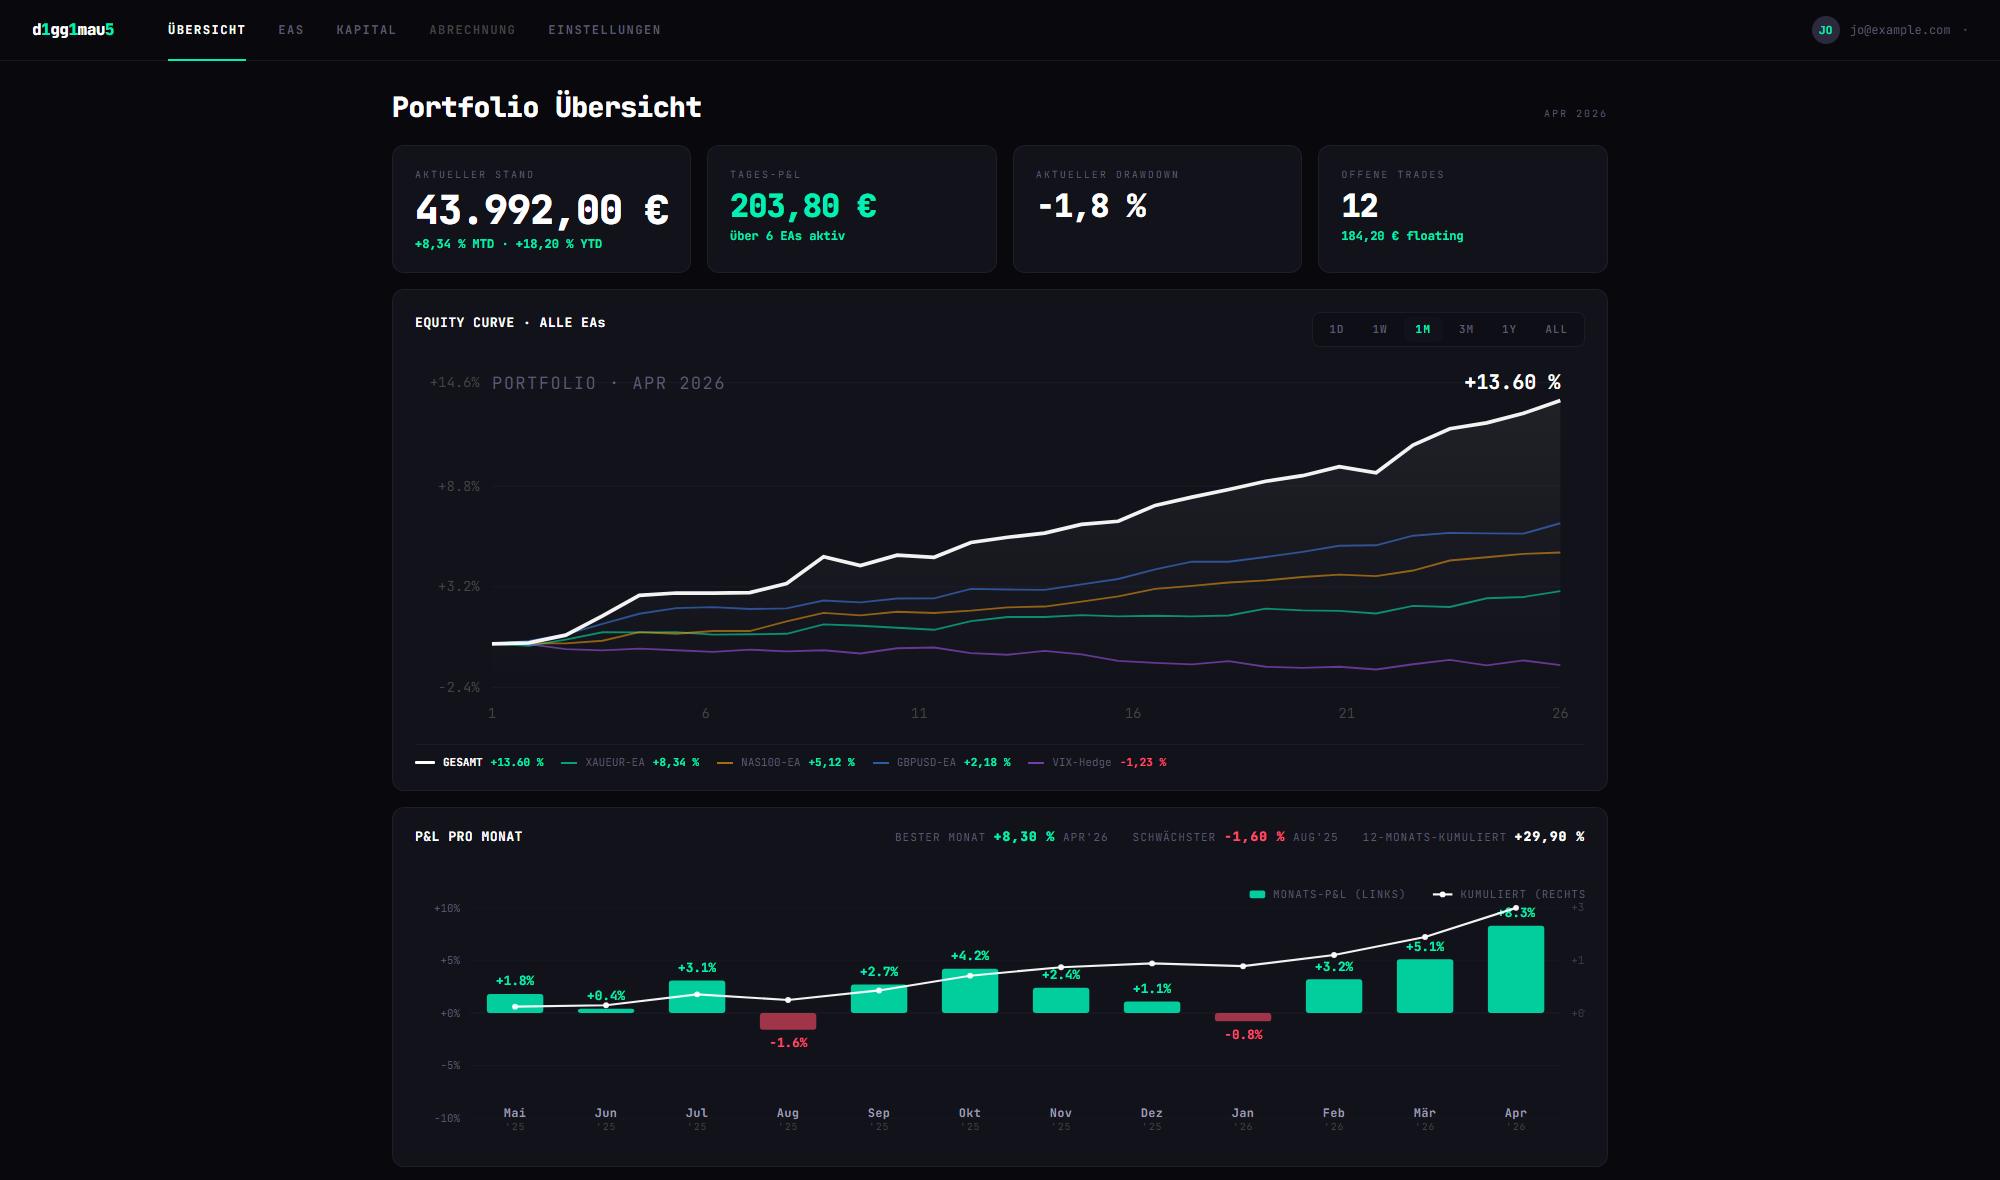This screenshot has height=1180, width=2000.
Task: Click the Dez '25 +1.1% bar
Action: click(1152, 1007)
